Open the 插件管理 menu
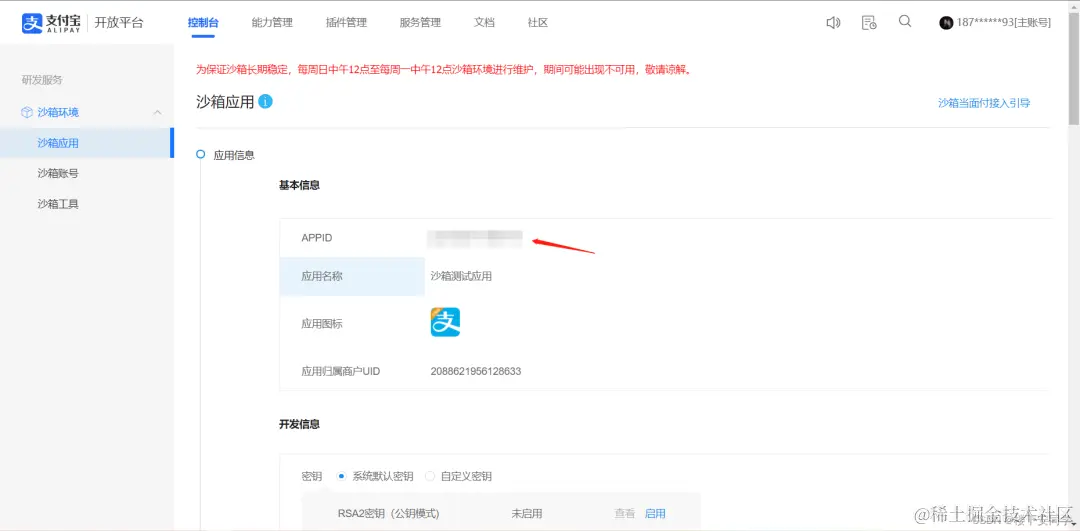The height and width of the screenshot is (531, 1080). tap(346, 23)
